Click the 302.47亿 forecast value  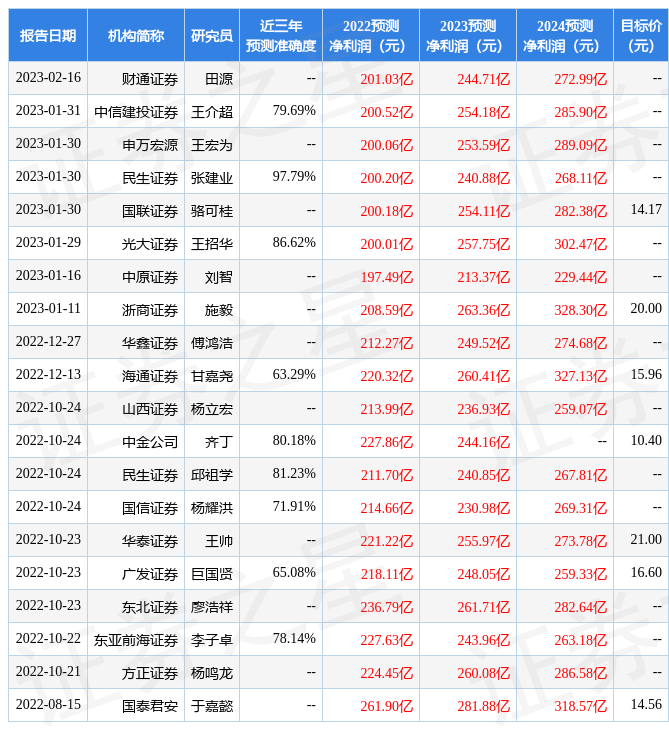581,244
